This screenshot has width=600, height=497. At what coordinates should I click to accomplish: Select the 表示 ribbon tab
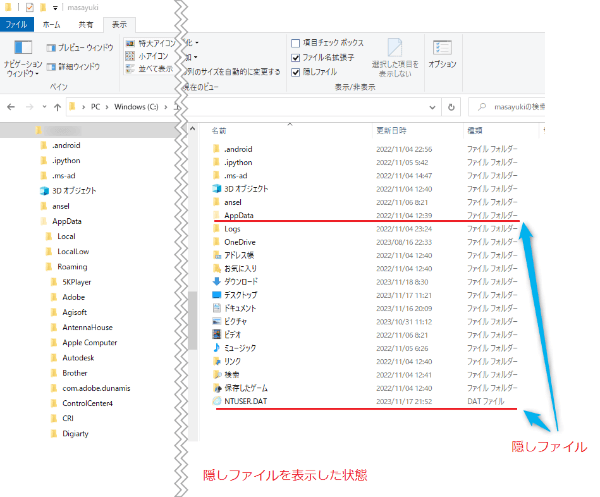coord(119,24)
